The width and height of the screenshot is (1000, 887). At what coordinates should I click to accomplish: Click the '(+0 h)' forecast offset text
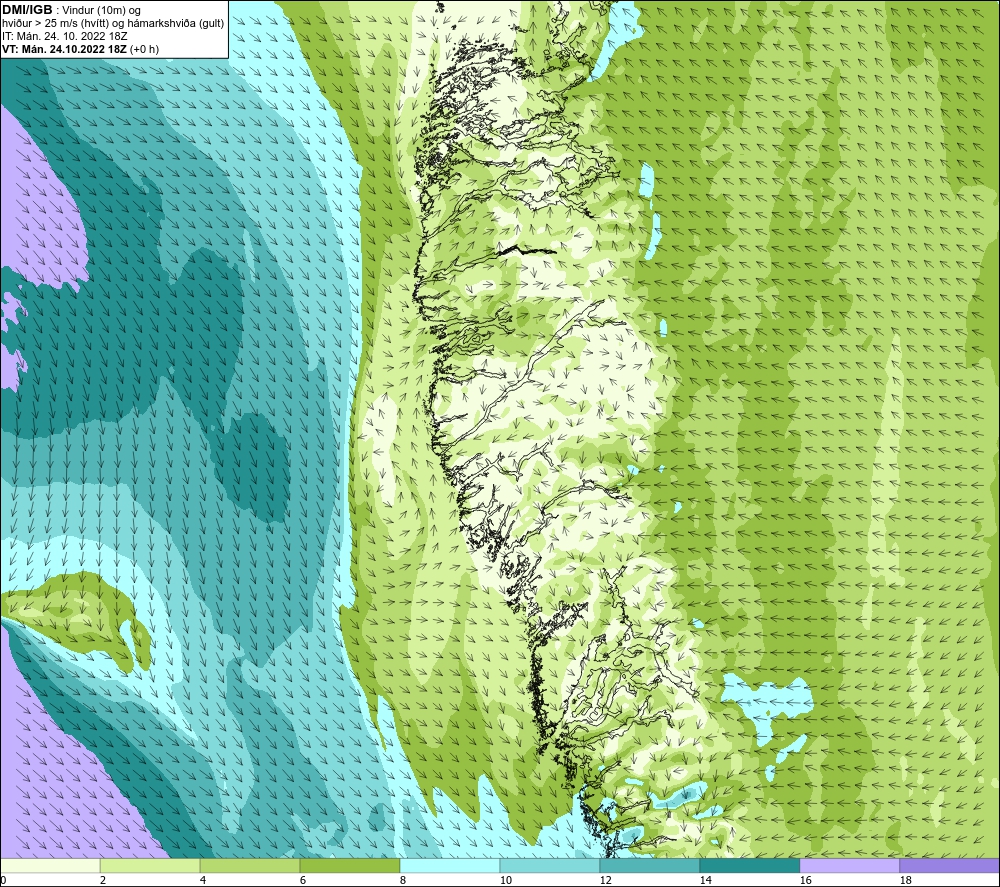point(146,49)
